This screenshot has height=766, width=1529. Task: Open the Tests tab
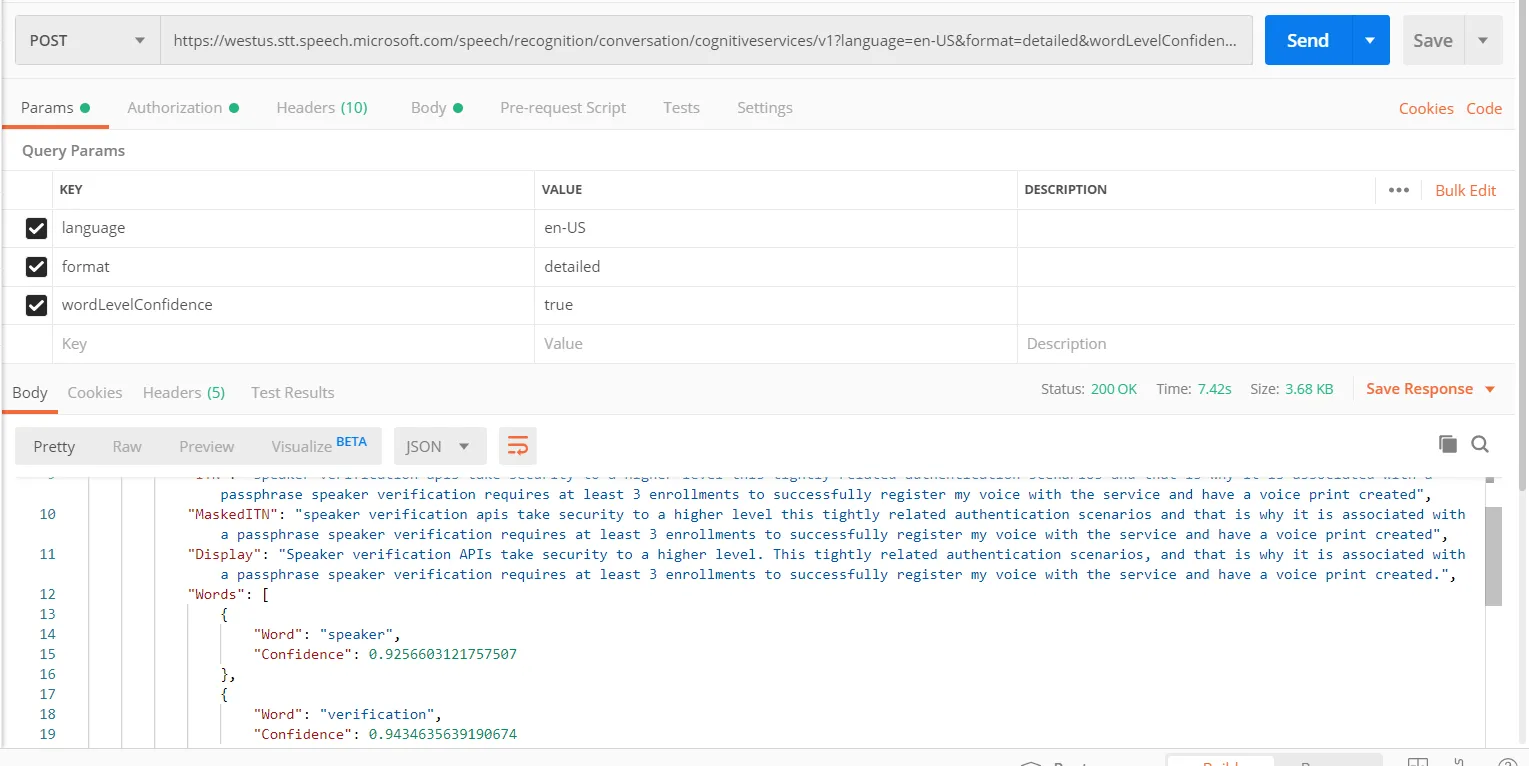point(681,108)
